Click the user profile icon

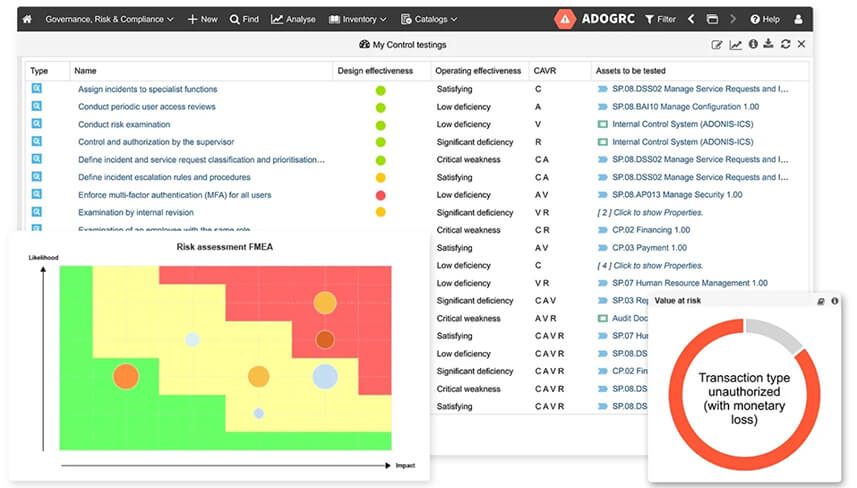pyautogui.click(x=798, y=19)
